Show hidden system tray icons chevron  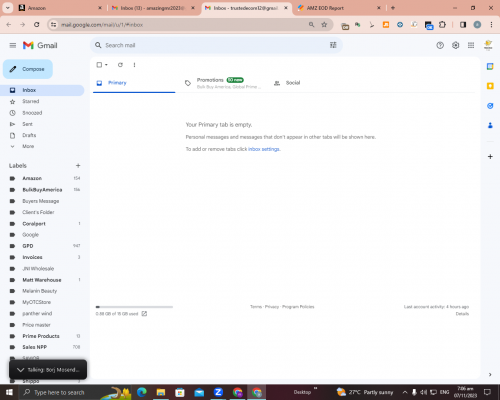[405, 392]
